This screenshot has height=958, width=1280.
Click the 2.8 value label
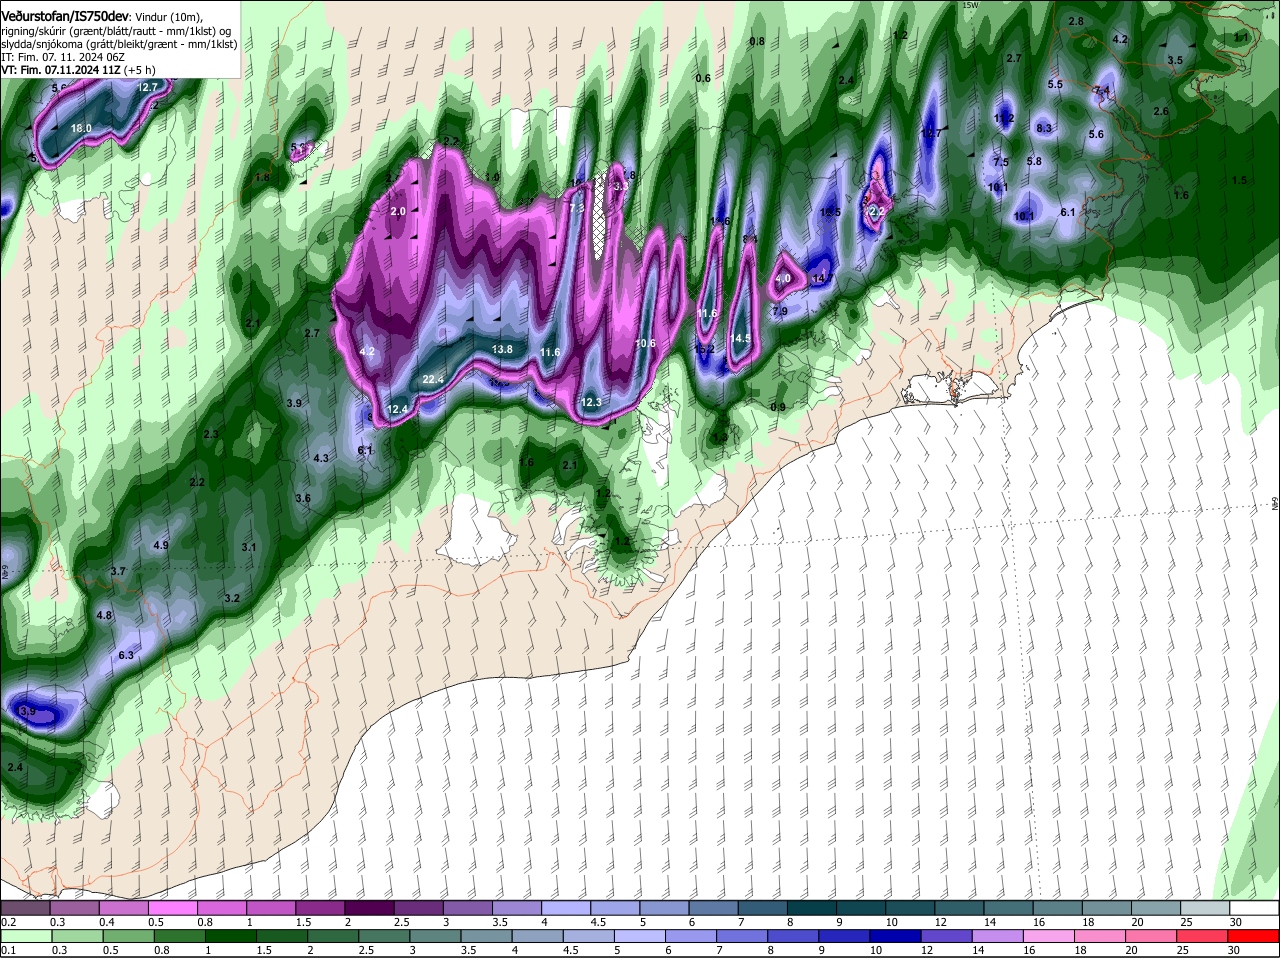click(x=1076, y=21)
